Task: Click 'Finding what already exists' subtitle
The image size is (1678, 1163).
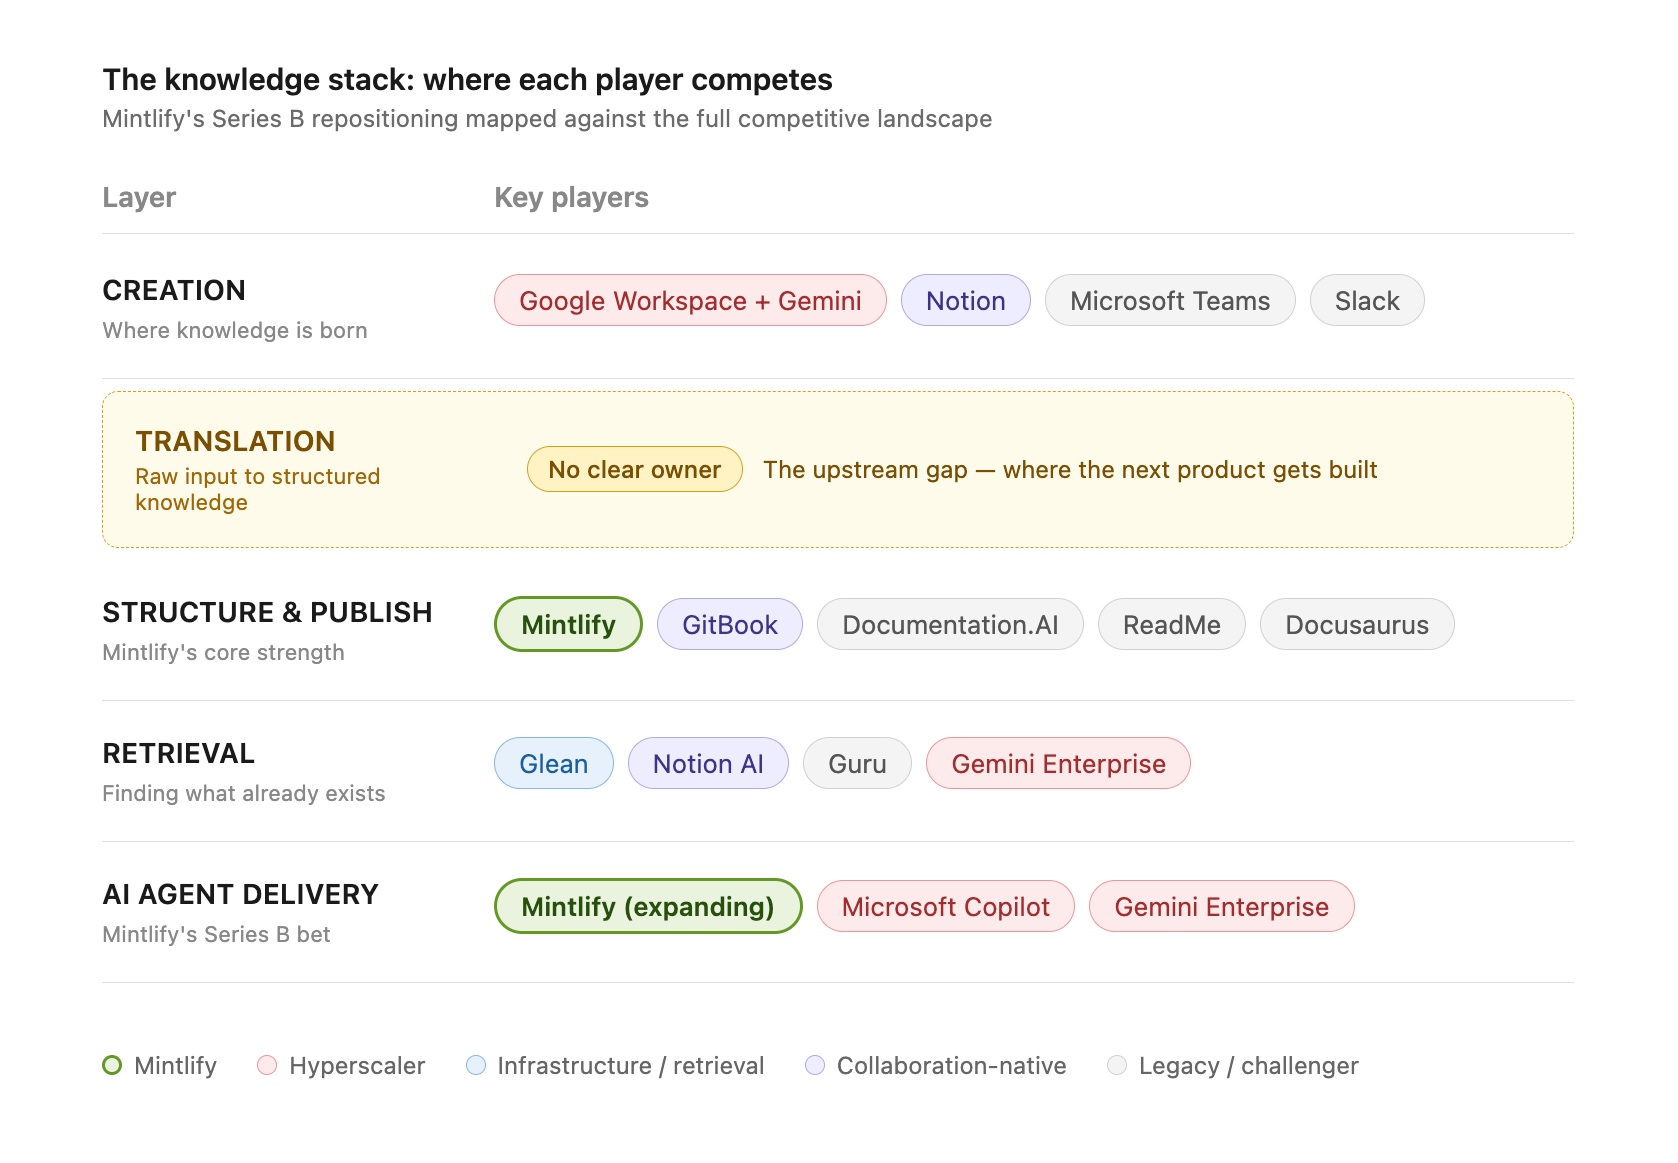Action: click(243, 793)
